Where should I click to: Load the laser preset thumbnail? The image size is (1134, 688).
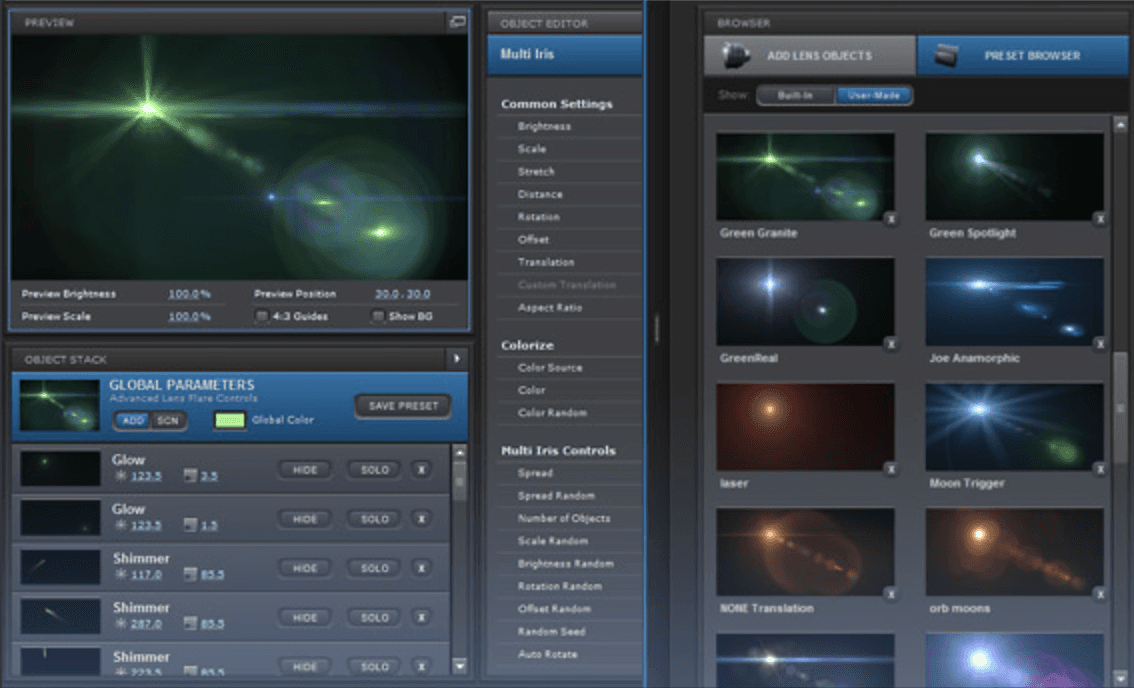click(805, 427)
